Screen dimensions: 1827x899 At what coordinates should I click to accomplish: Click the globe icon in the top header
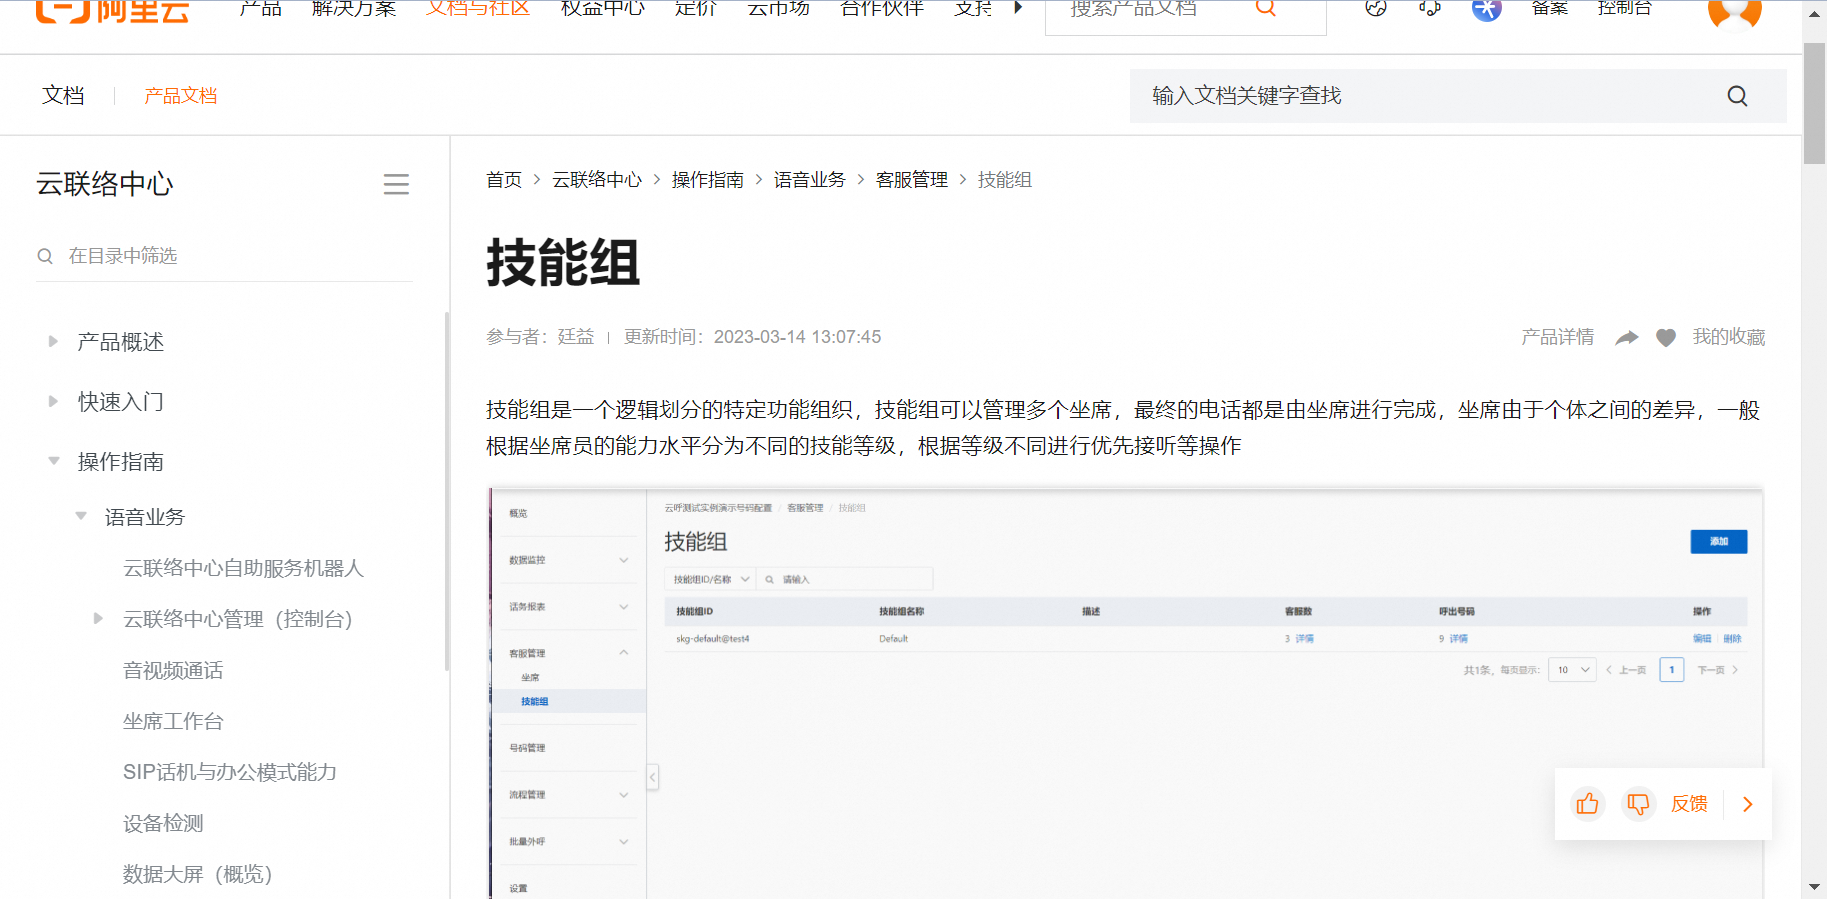coord(1376,8)
